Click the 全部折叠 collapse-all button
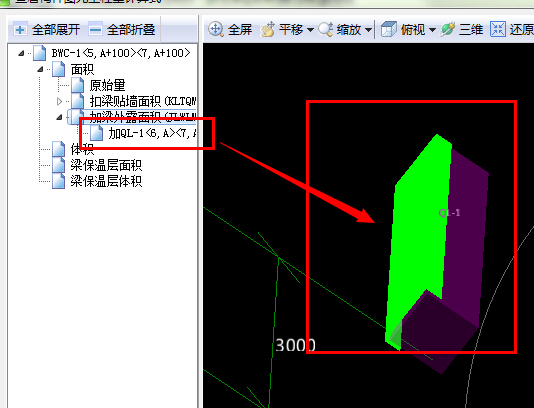The height and width of the screenshot is (408, 534). (122, 30)
